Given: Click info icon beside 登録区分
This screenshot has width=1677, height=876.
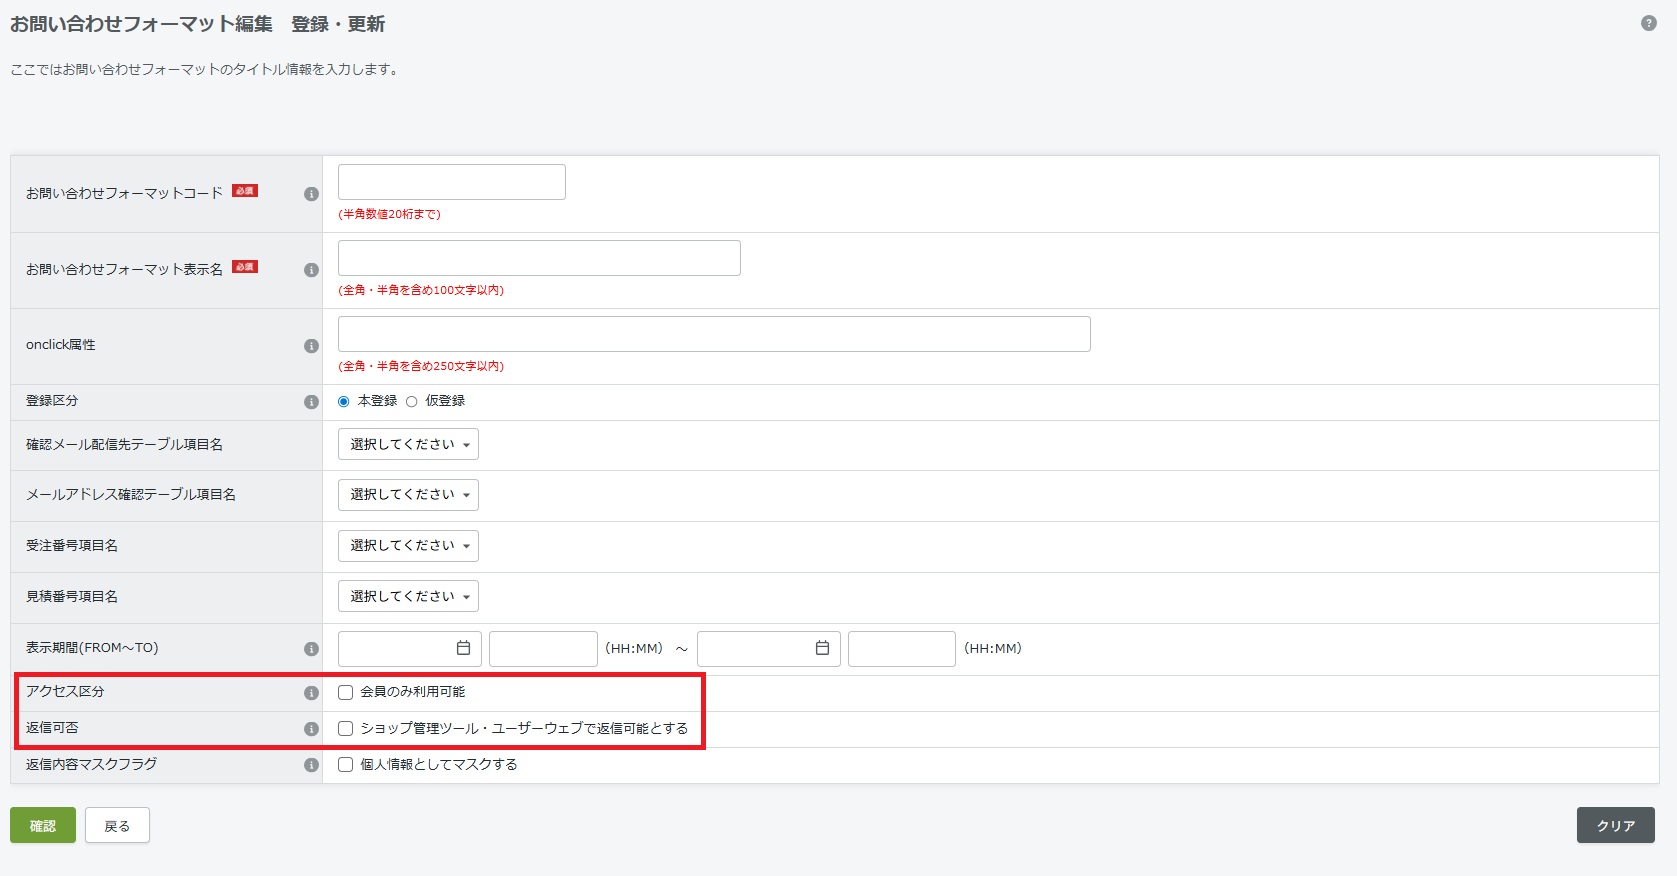Looking at the screenshot, I should point(311,402).
